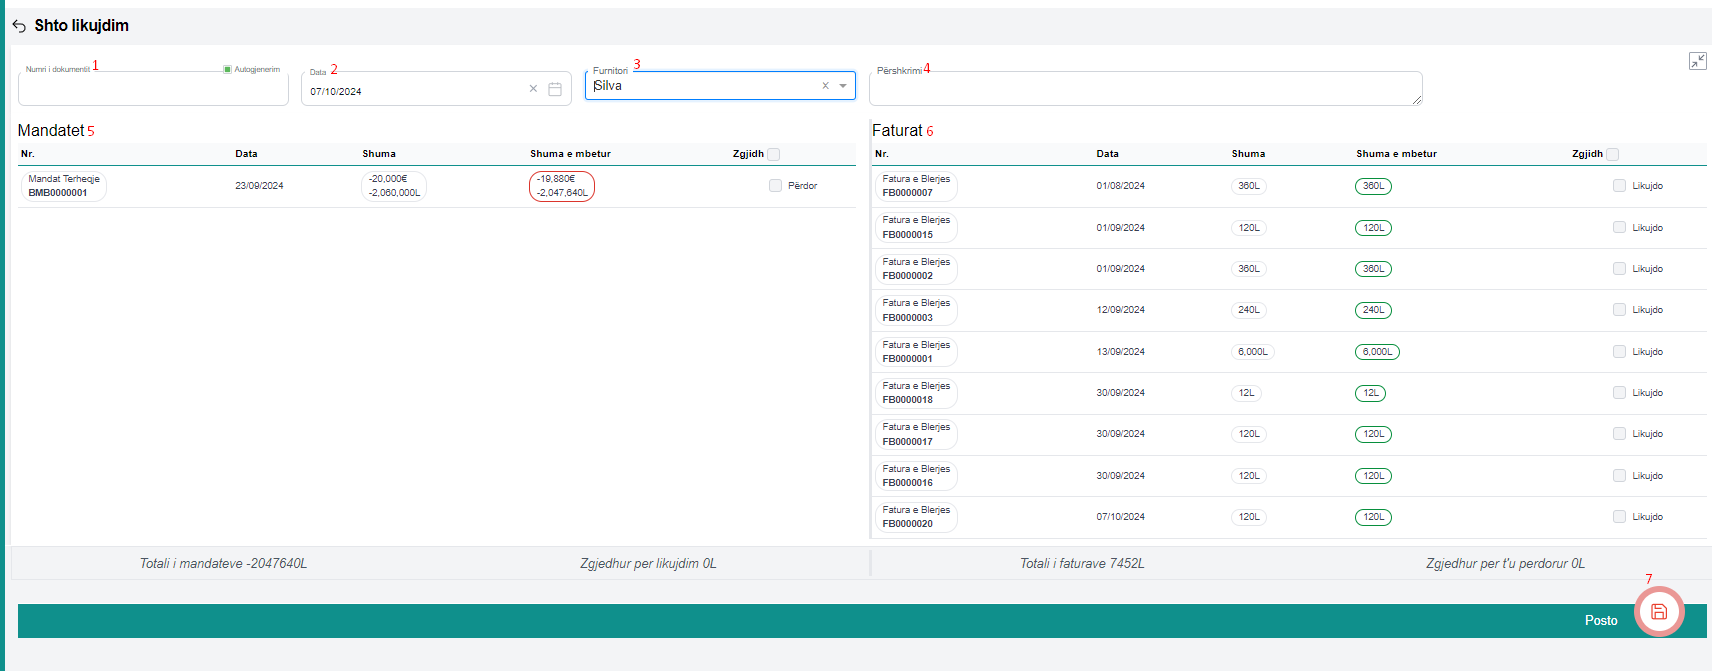Open invoice FB0000001 entry
Viewport: 1712px width, 671px height.
coord(915,352)
